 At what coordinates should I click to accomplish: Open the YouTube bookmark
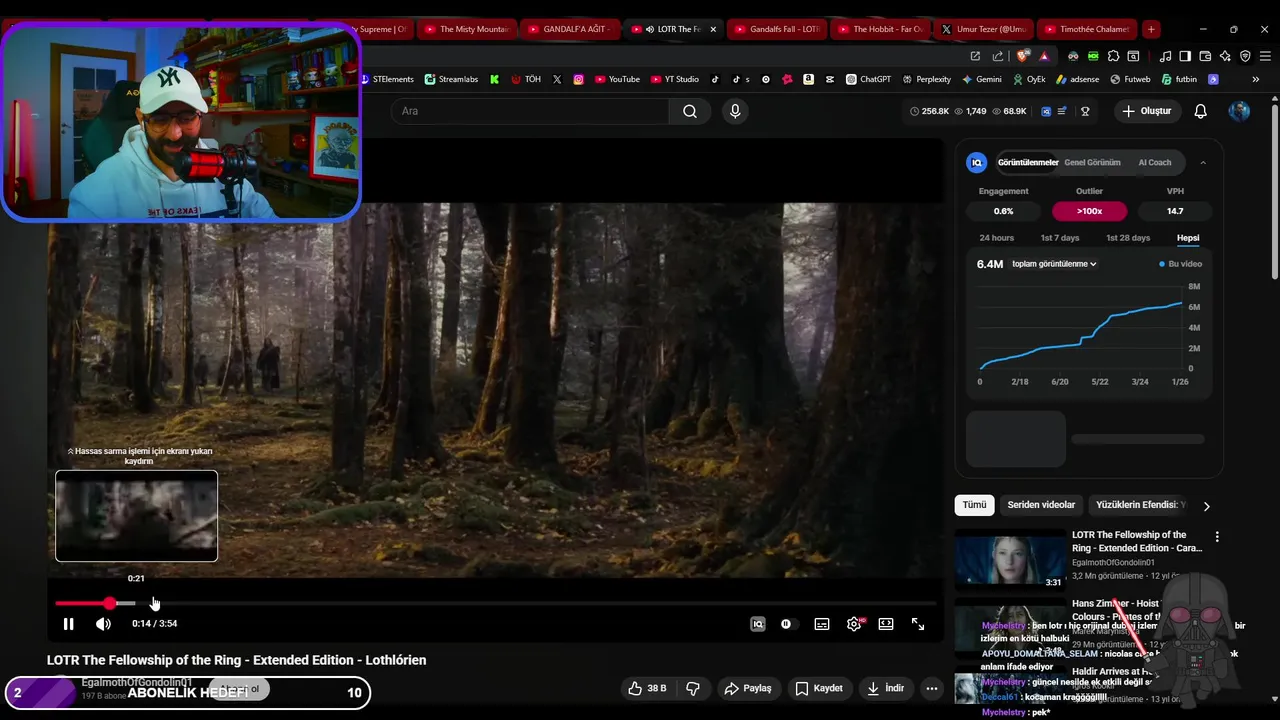tap(617, 79)
